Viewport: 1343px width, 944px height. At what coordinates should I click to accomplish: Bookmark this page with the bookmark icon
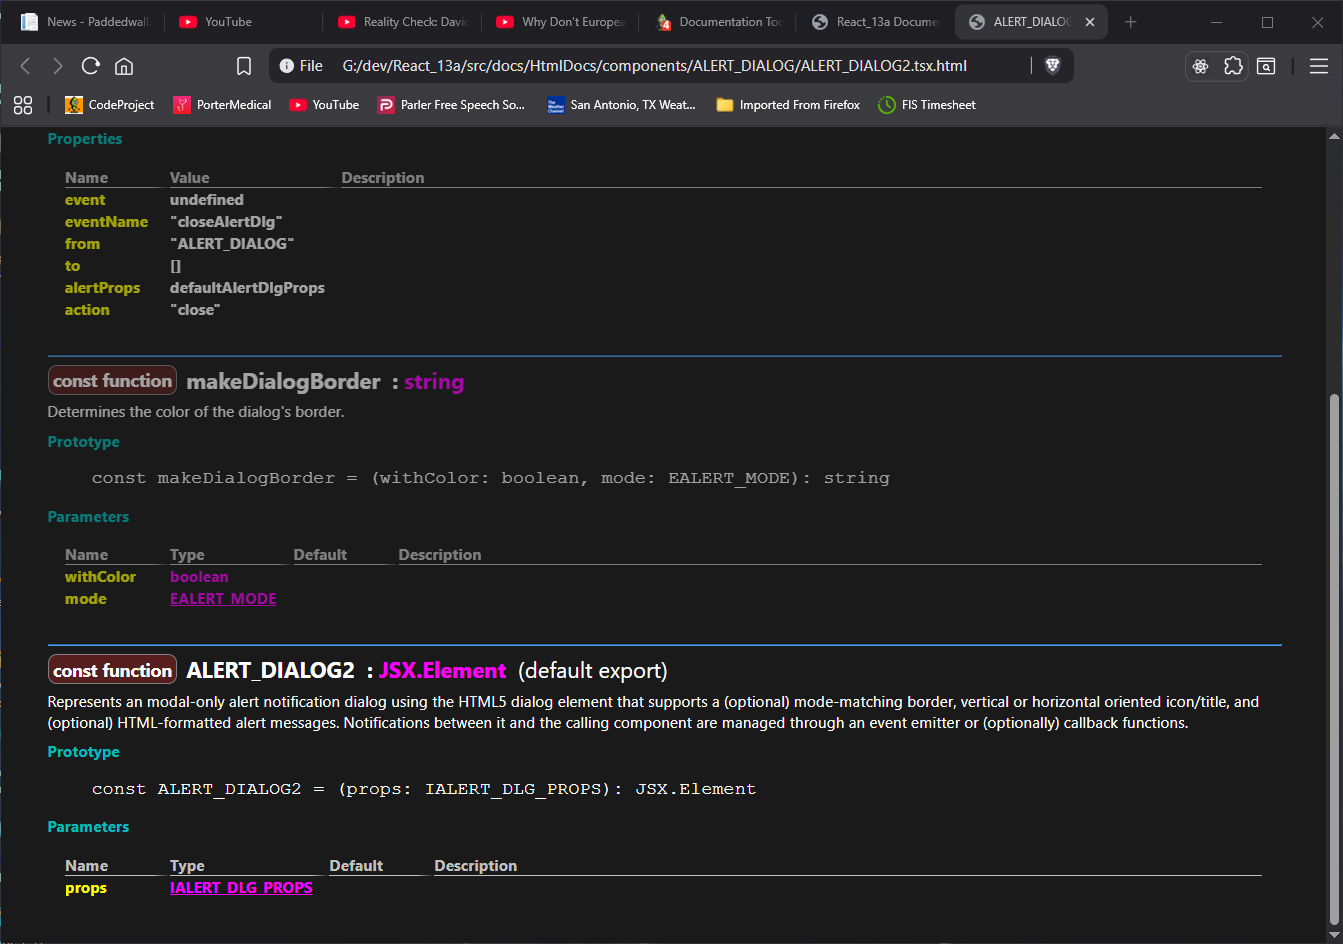coord(244,66)
